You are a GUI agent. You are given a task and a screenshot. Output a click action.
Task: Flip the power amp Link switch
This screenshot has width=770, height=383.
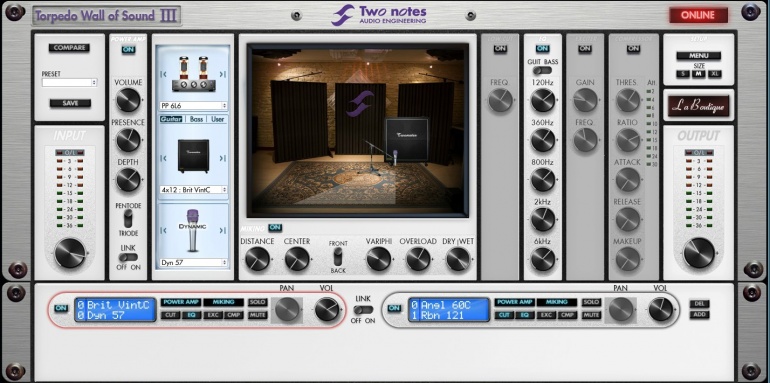coord(128,257)
